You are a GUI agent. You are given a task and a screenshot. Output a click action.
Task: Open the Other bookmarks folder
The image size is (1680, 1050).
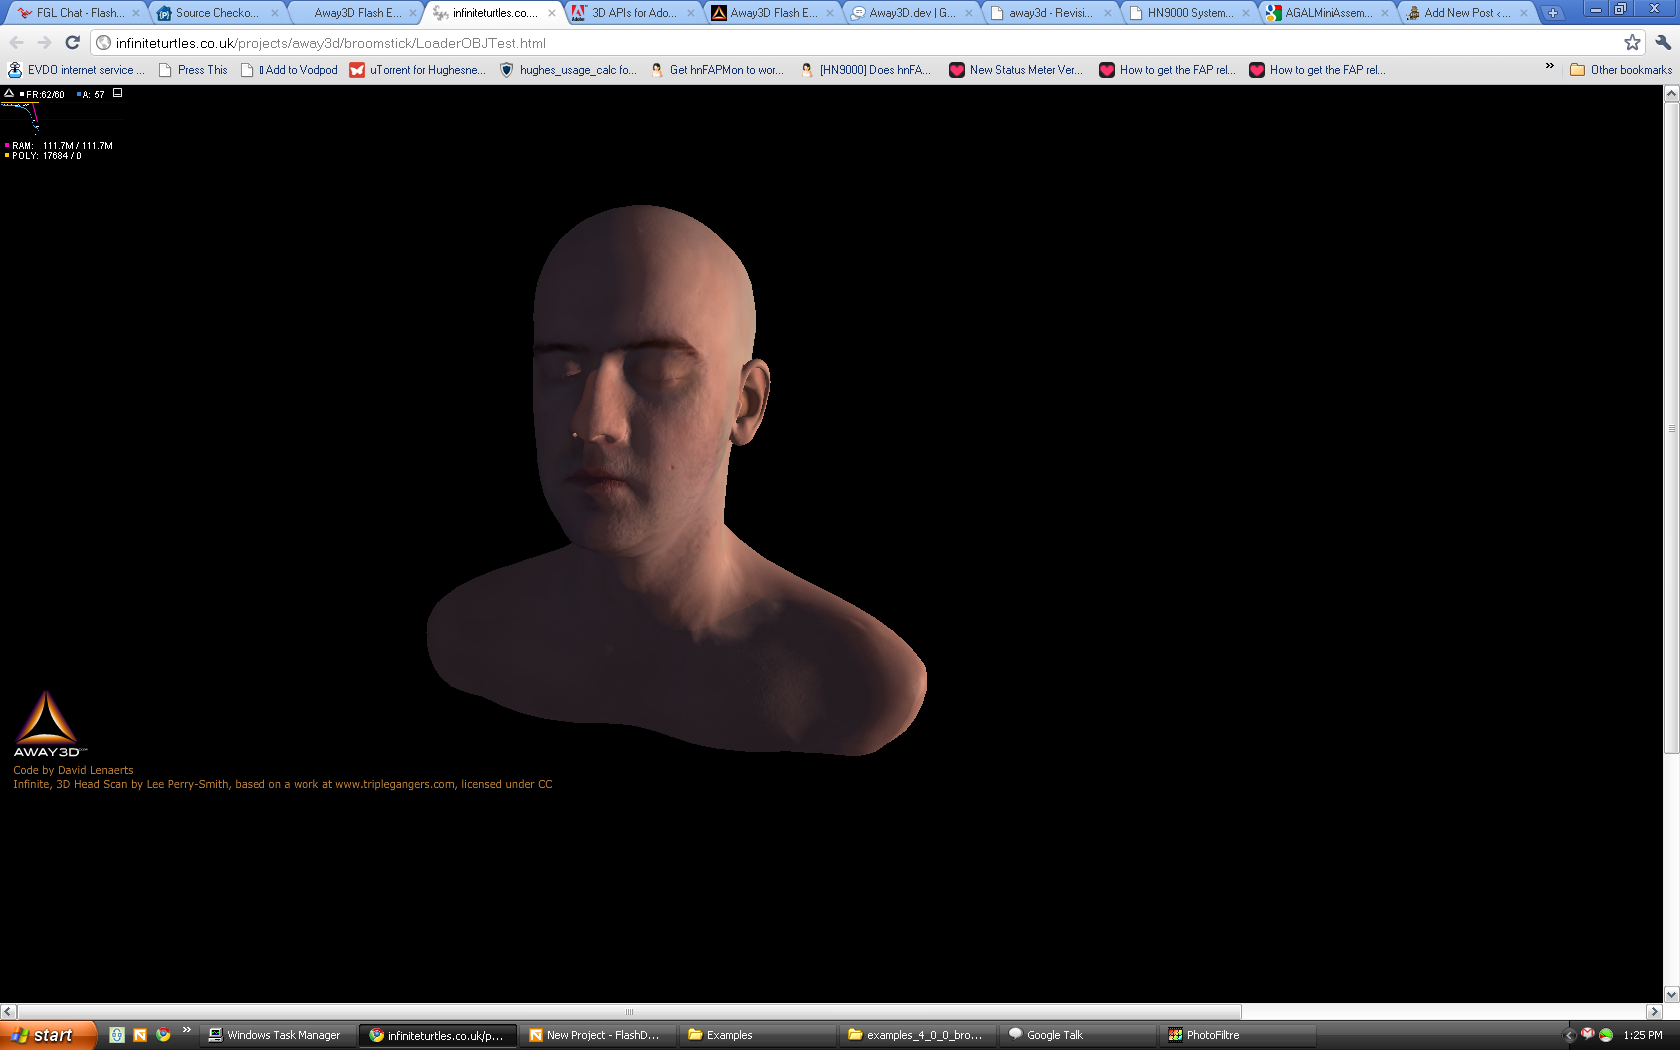[1620, 70]
